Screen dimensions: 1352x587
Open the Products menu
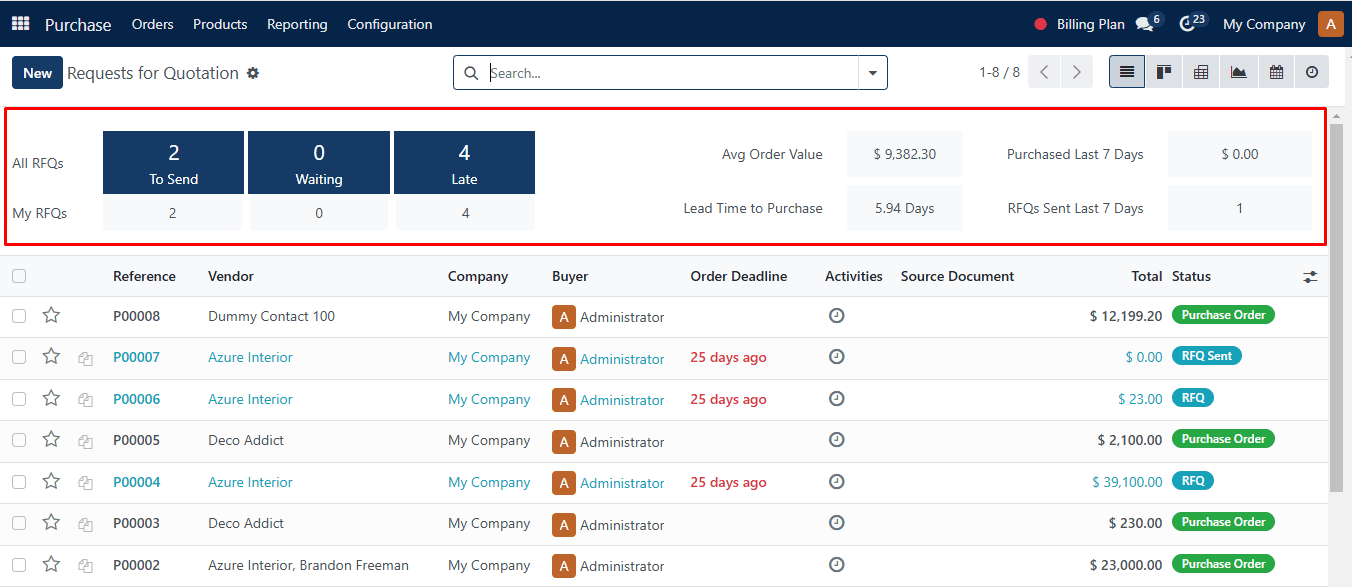click(x=220, y=24)
